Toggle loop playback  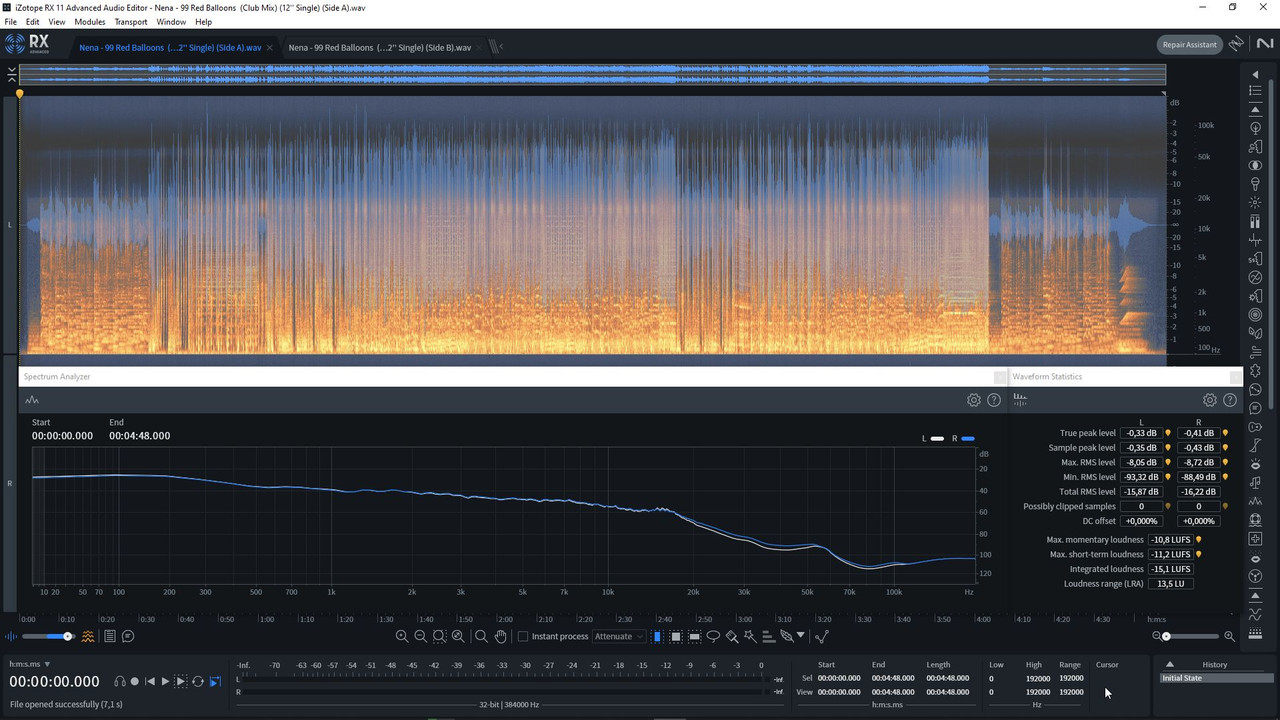[x=198, y=681]
